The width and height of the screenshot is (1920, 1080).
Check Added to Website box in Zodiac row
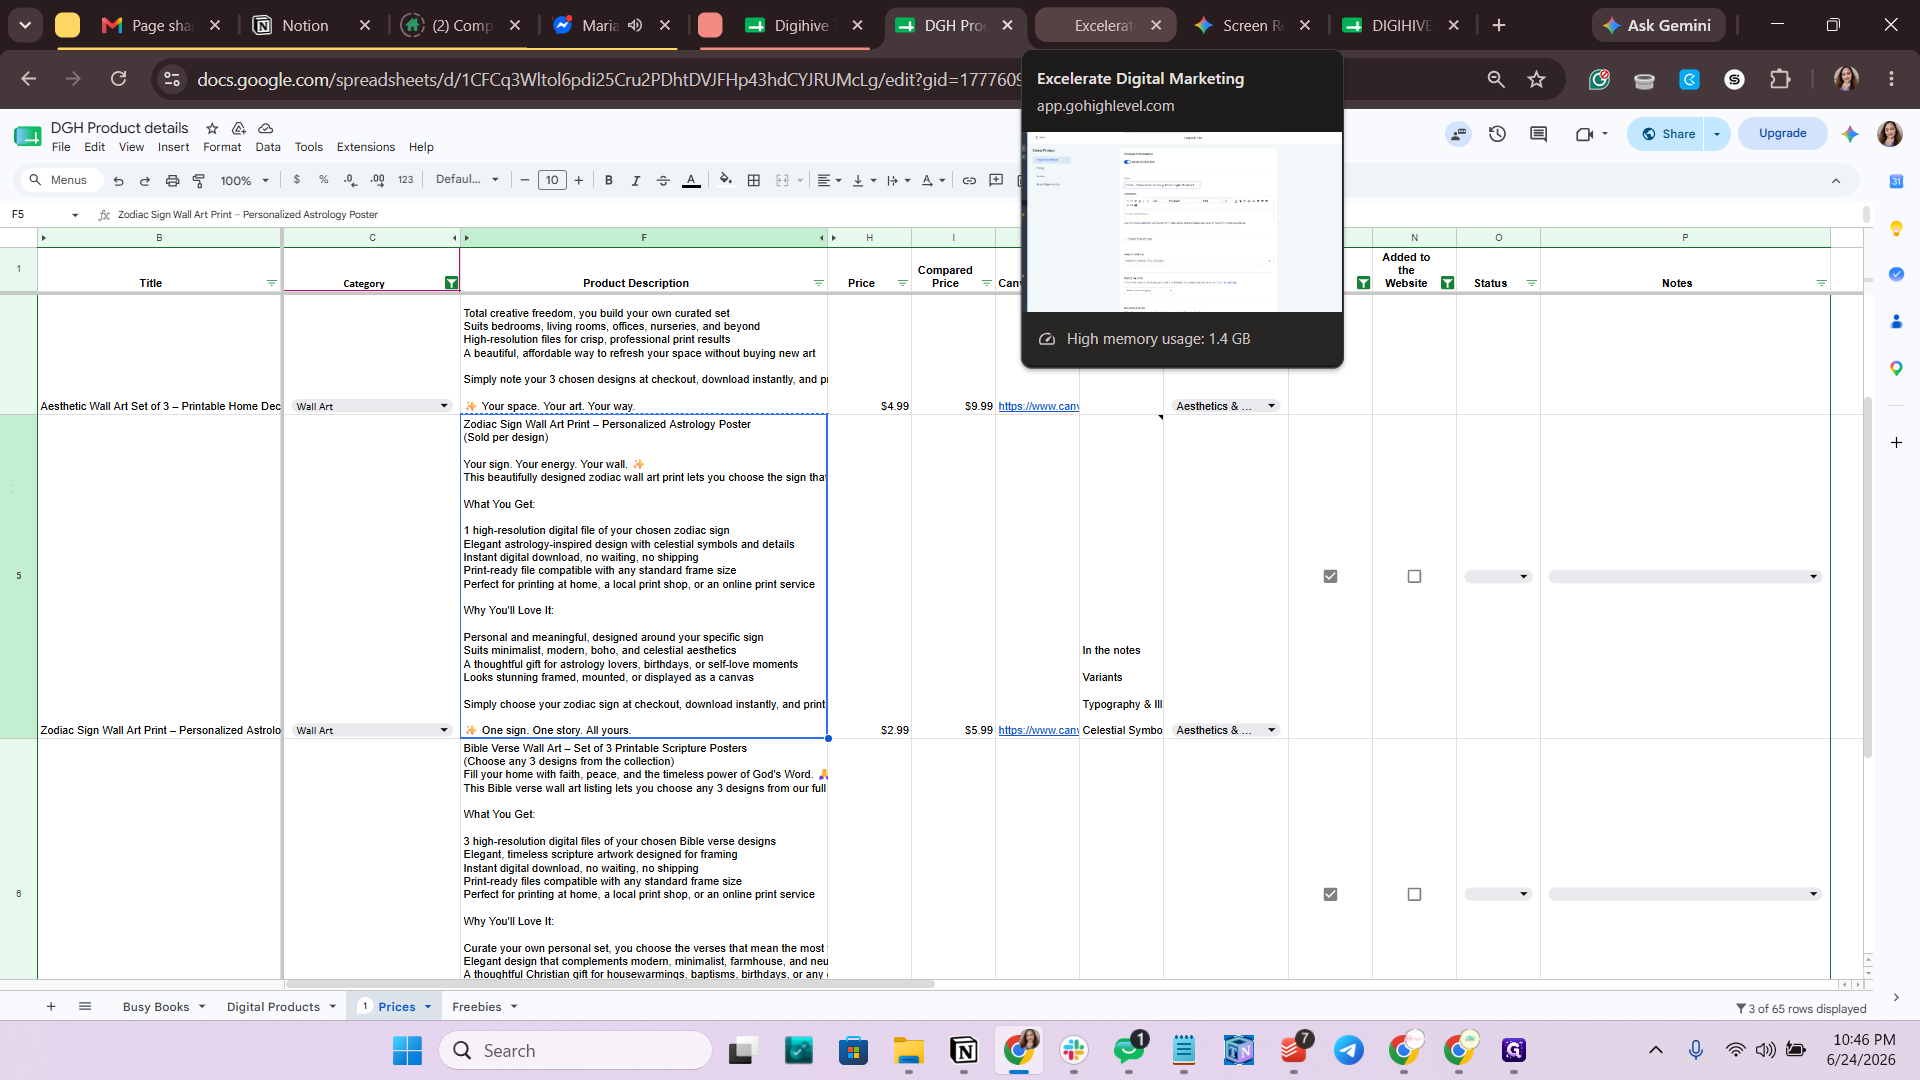click(1414, 576)
